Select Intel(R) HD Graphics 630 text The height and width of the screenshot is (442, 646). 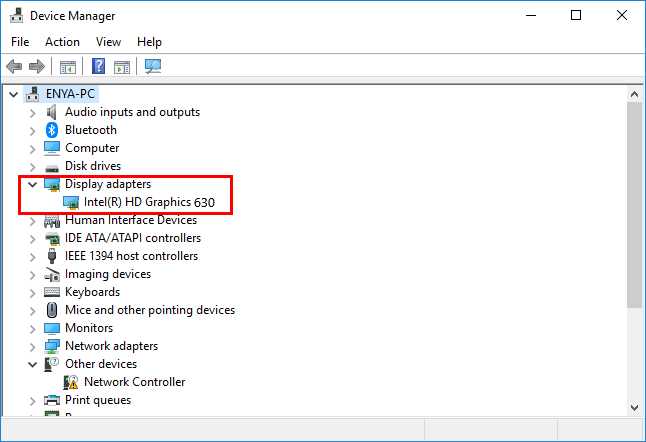[149, 202]
